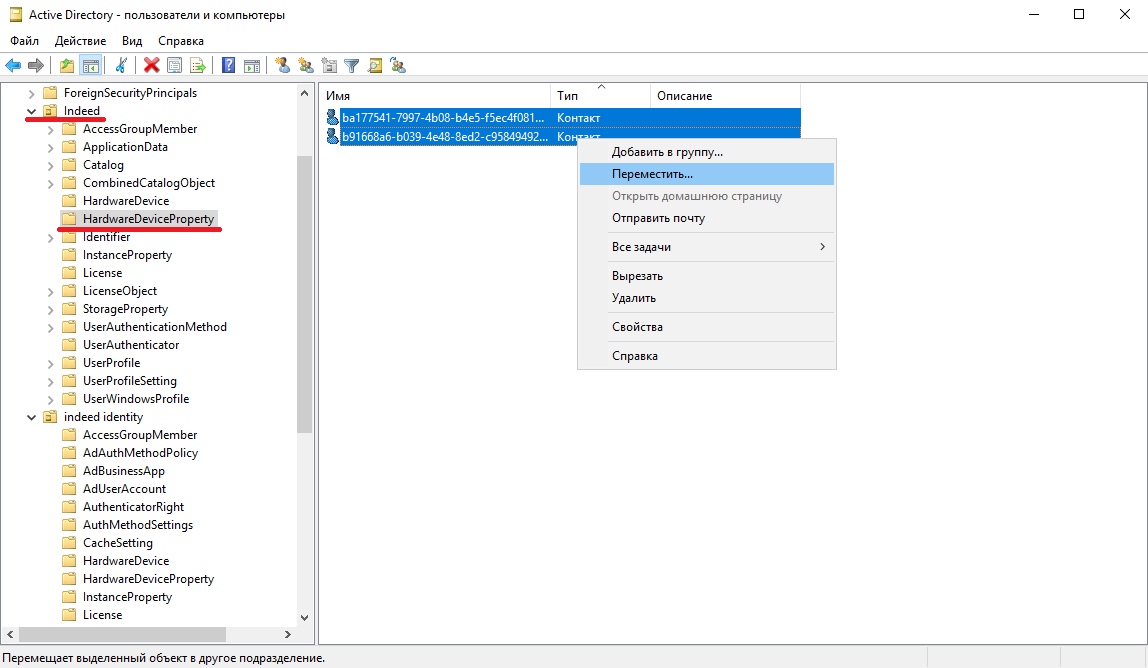Expand the LicenseObject tree node
Image resolution: width=1148 pixels, height=668 pixels.
click(50, 291)
